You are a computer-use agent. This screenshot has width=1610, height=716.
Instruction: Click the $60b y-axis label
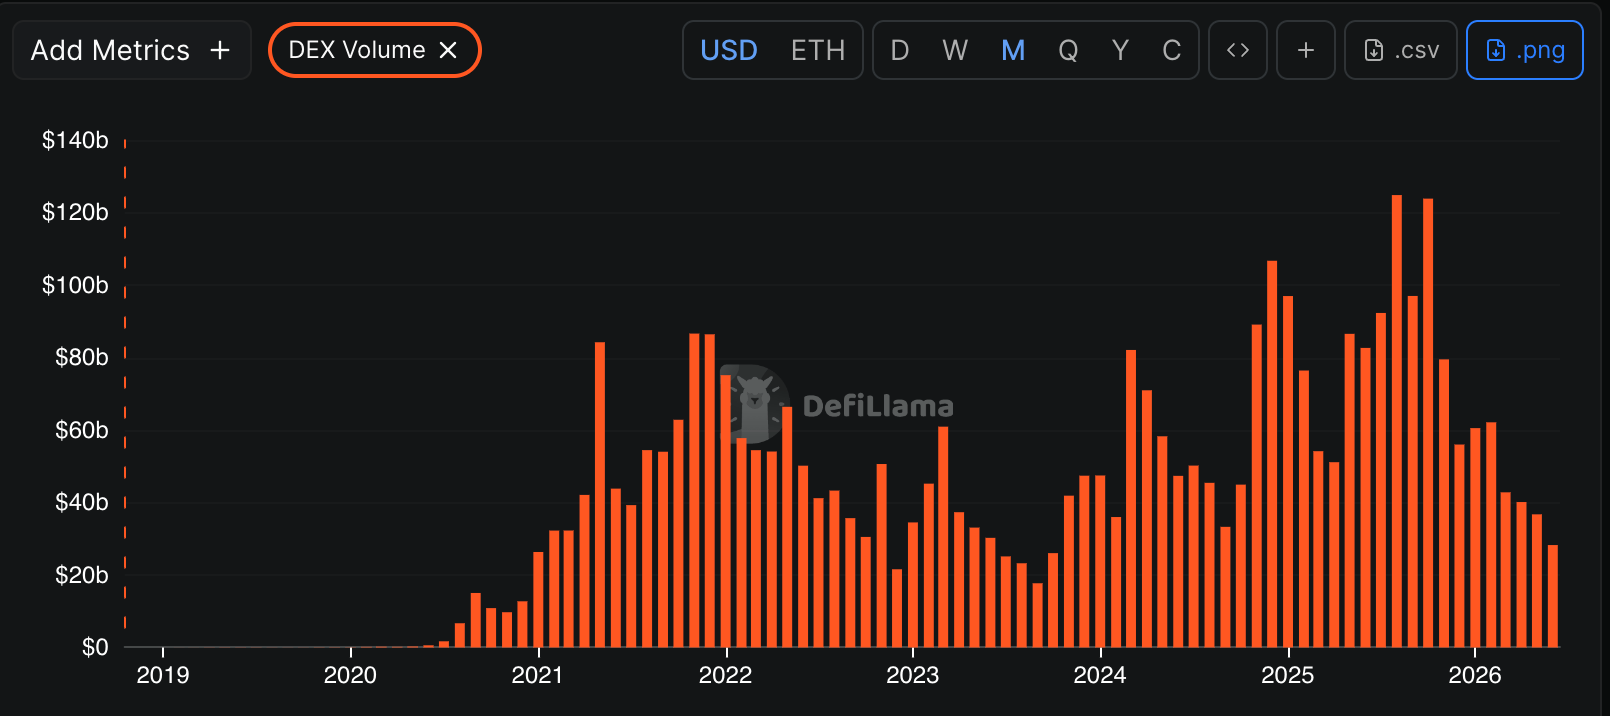pyautogui.click(x=82, y=430)
